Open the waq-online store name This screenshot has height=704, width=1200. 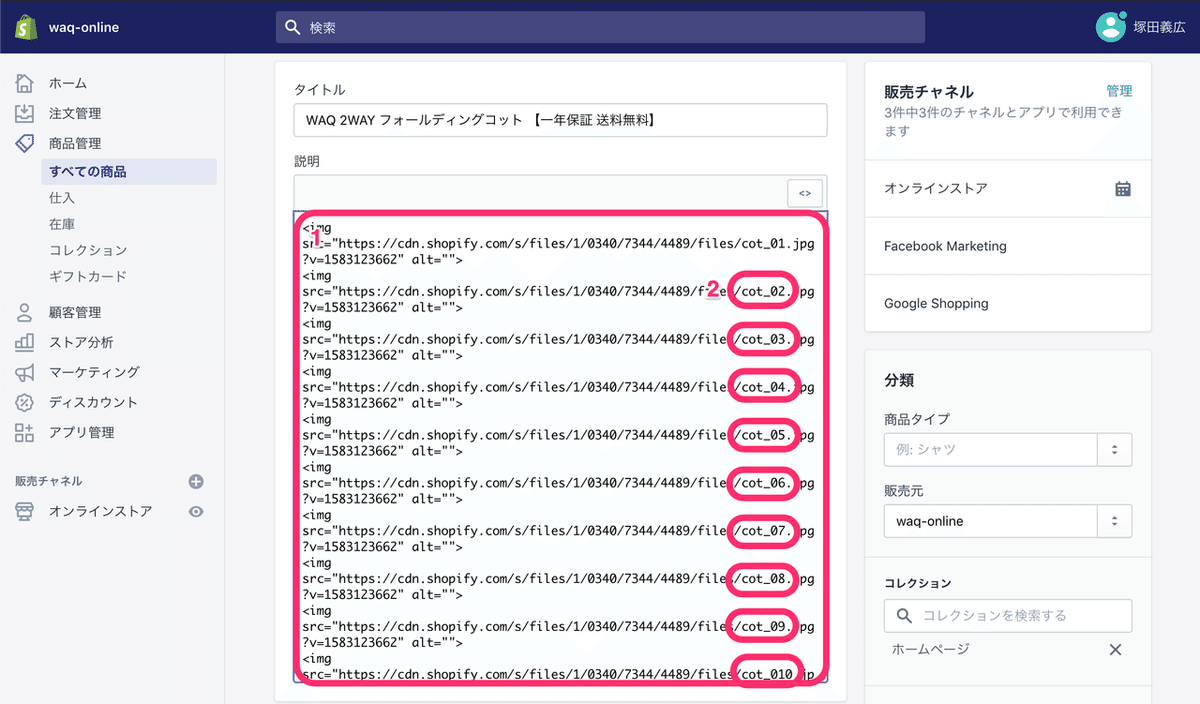click(x=84, y=28)
